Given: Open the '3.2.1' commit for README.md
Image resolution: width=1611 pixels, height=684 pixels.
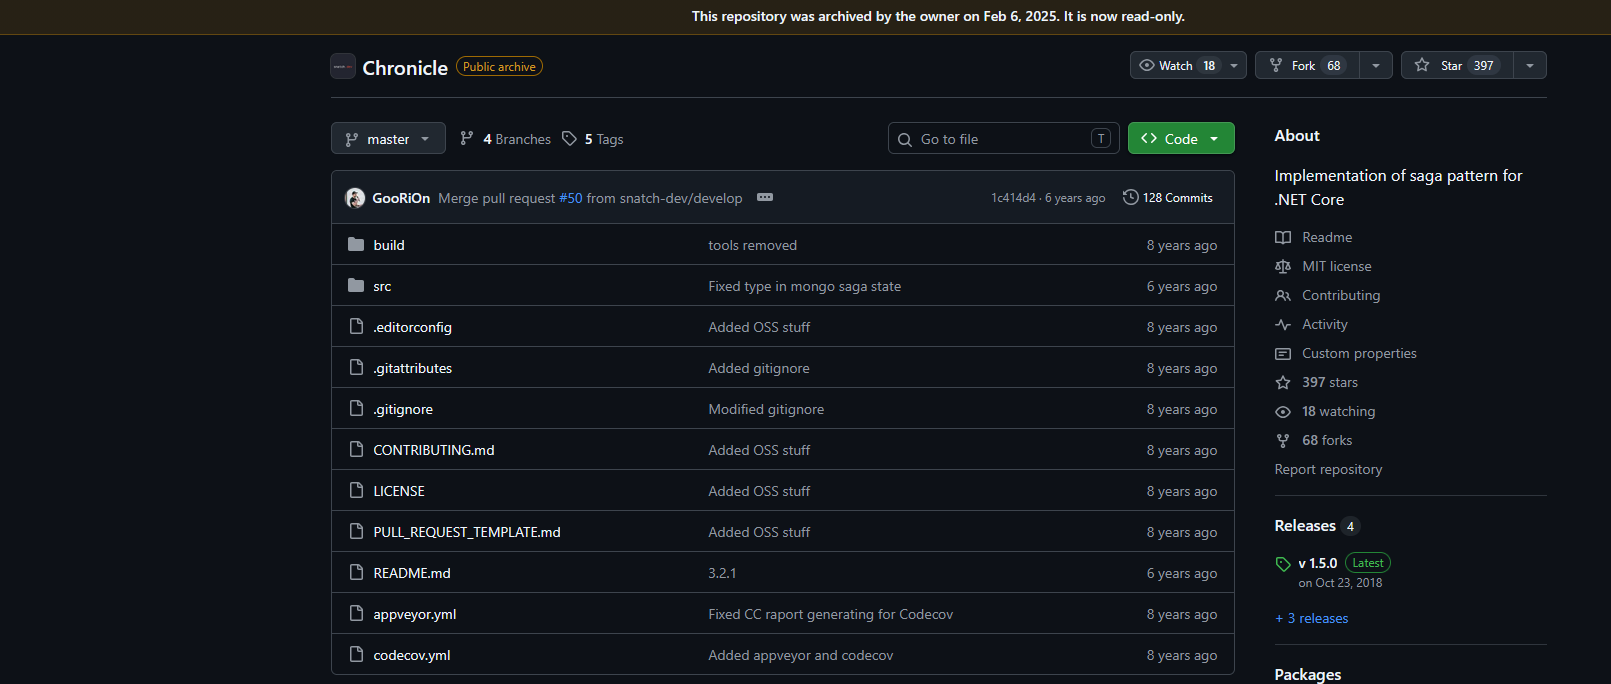Looking at the screenshot, I should coord(722,573).
